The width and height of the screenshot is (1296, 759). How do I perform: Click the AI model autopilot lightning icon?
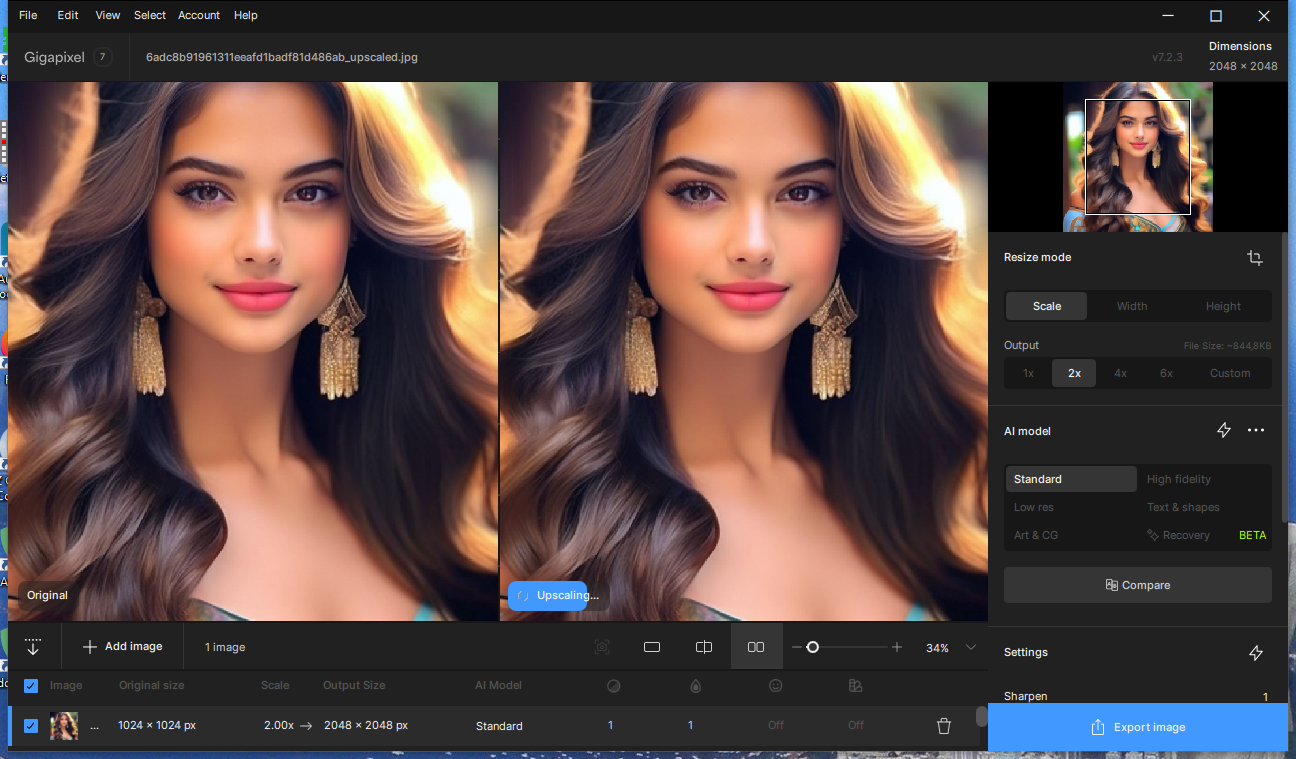pyautogui.click(x=1224, y=430)
